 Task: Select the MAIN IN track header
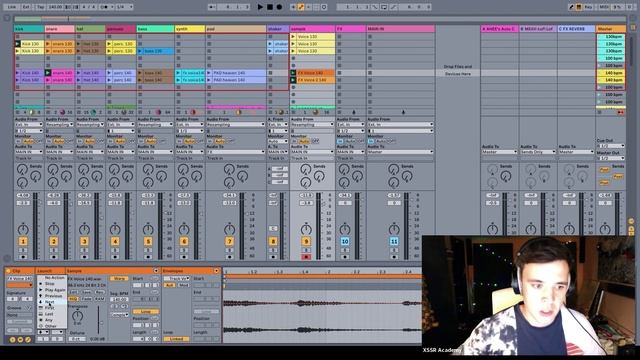(x=400, y=29)
